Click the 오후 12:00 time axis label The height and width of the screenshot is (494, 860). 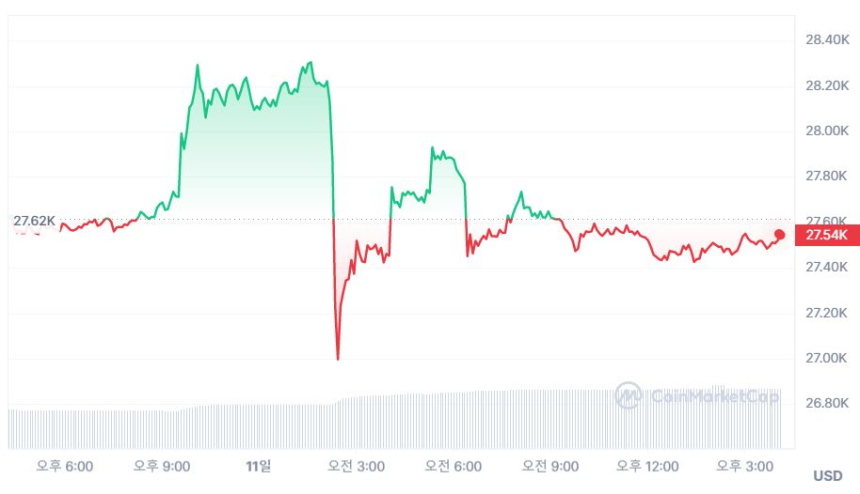[x=648, y=466]
